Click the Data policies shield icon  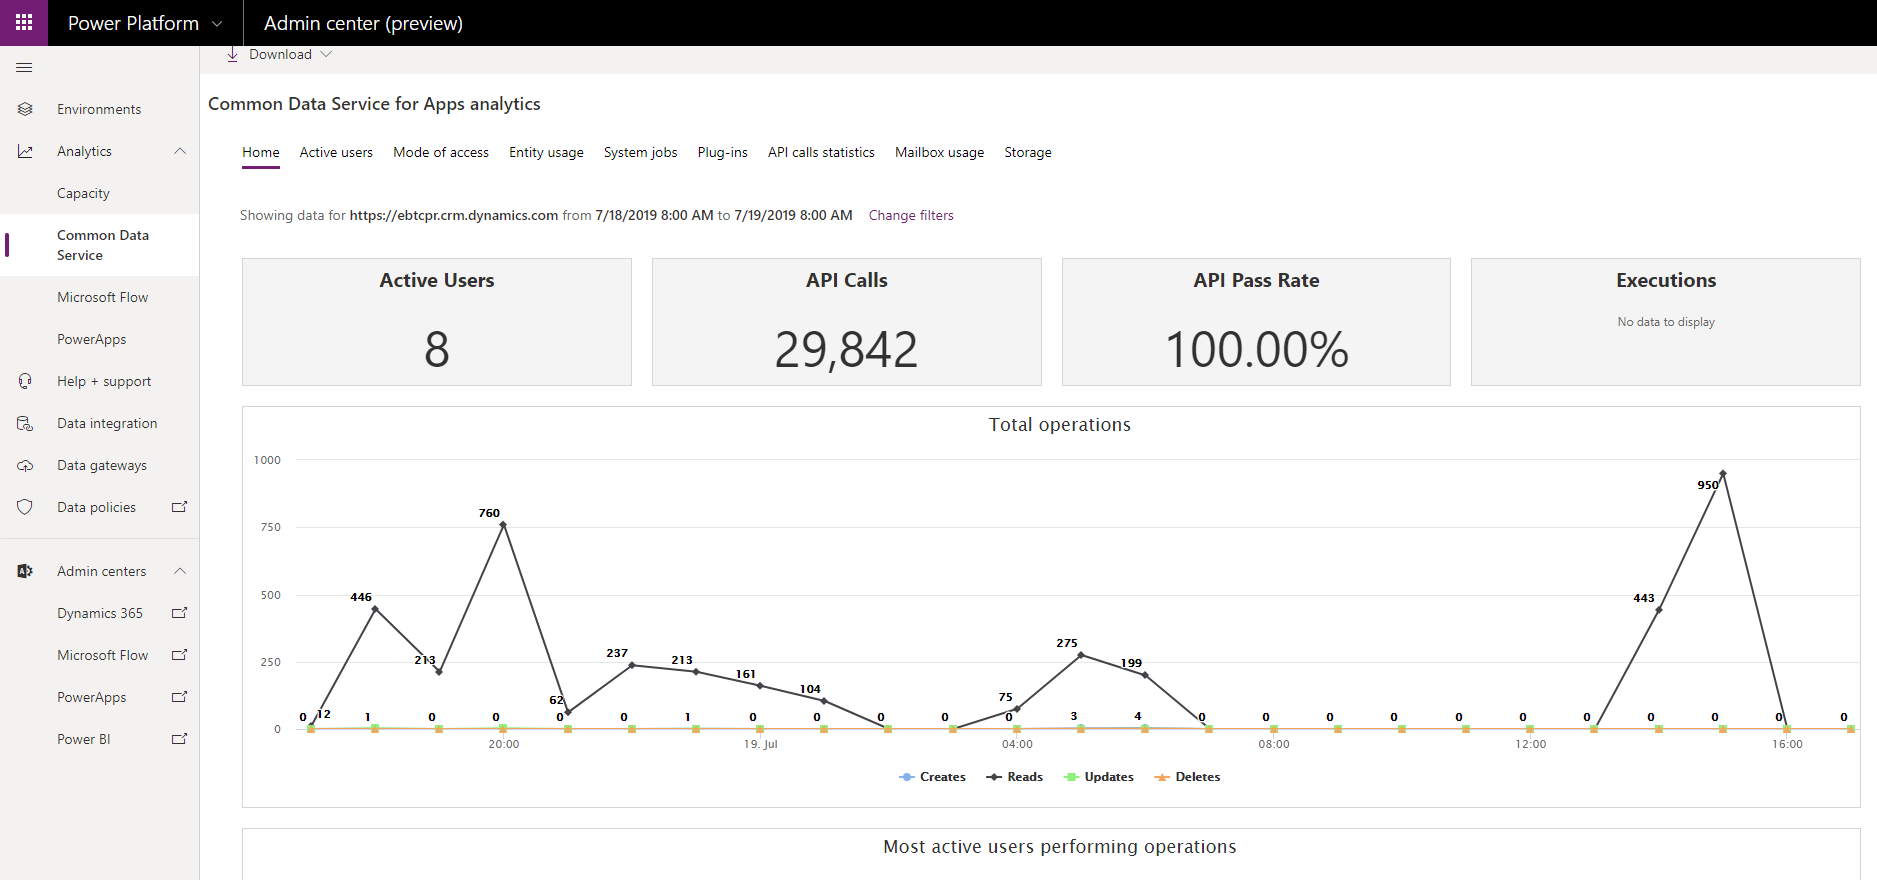point(25,507)
